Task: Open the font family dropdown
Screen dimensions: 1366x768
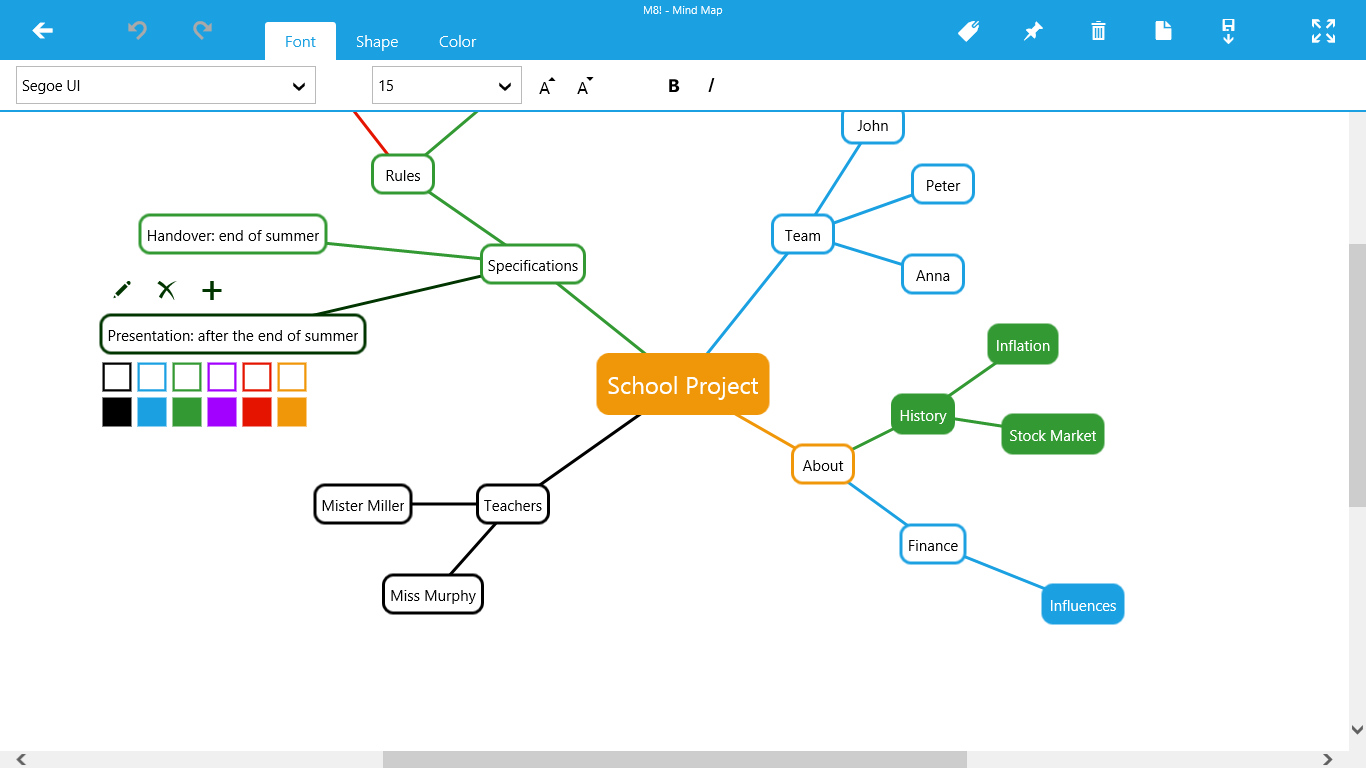Action: [x=165, y=85]
